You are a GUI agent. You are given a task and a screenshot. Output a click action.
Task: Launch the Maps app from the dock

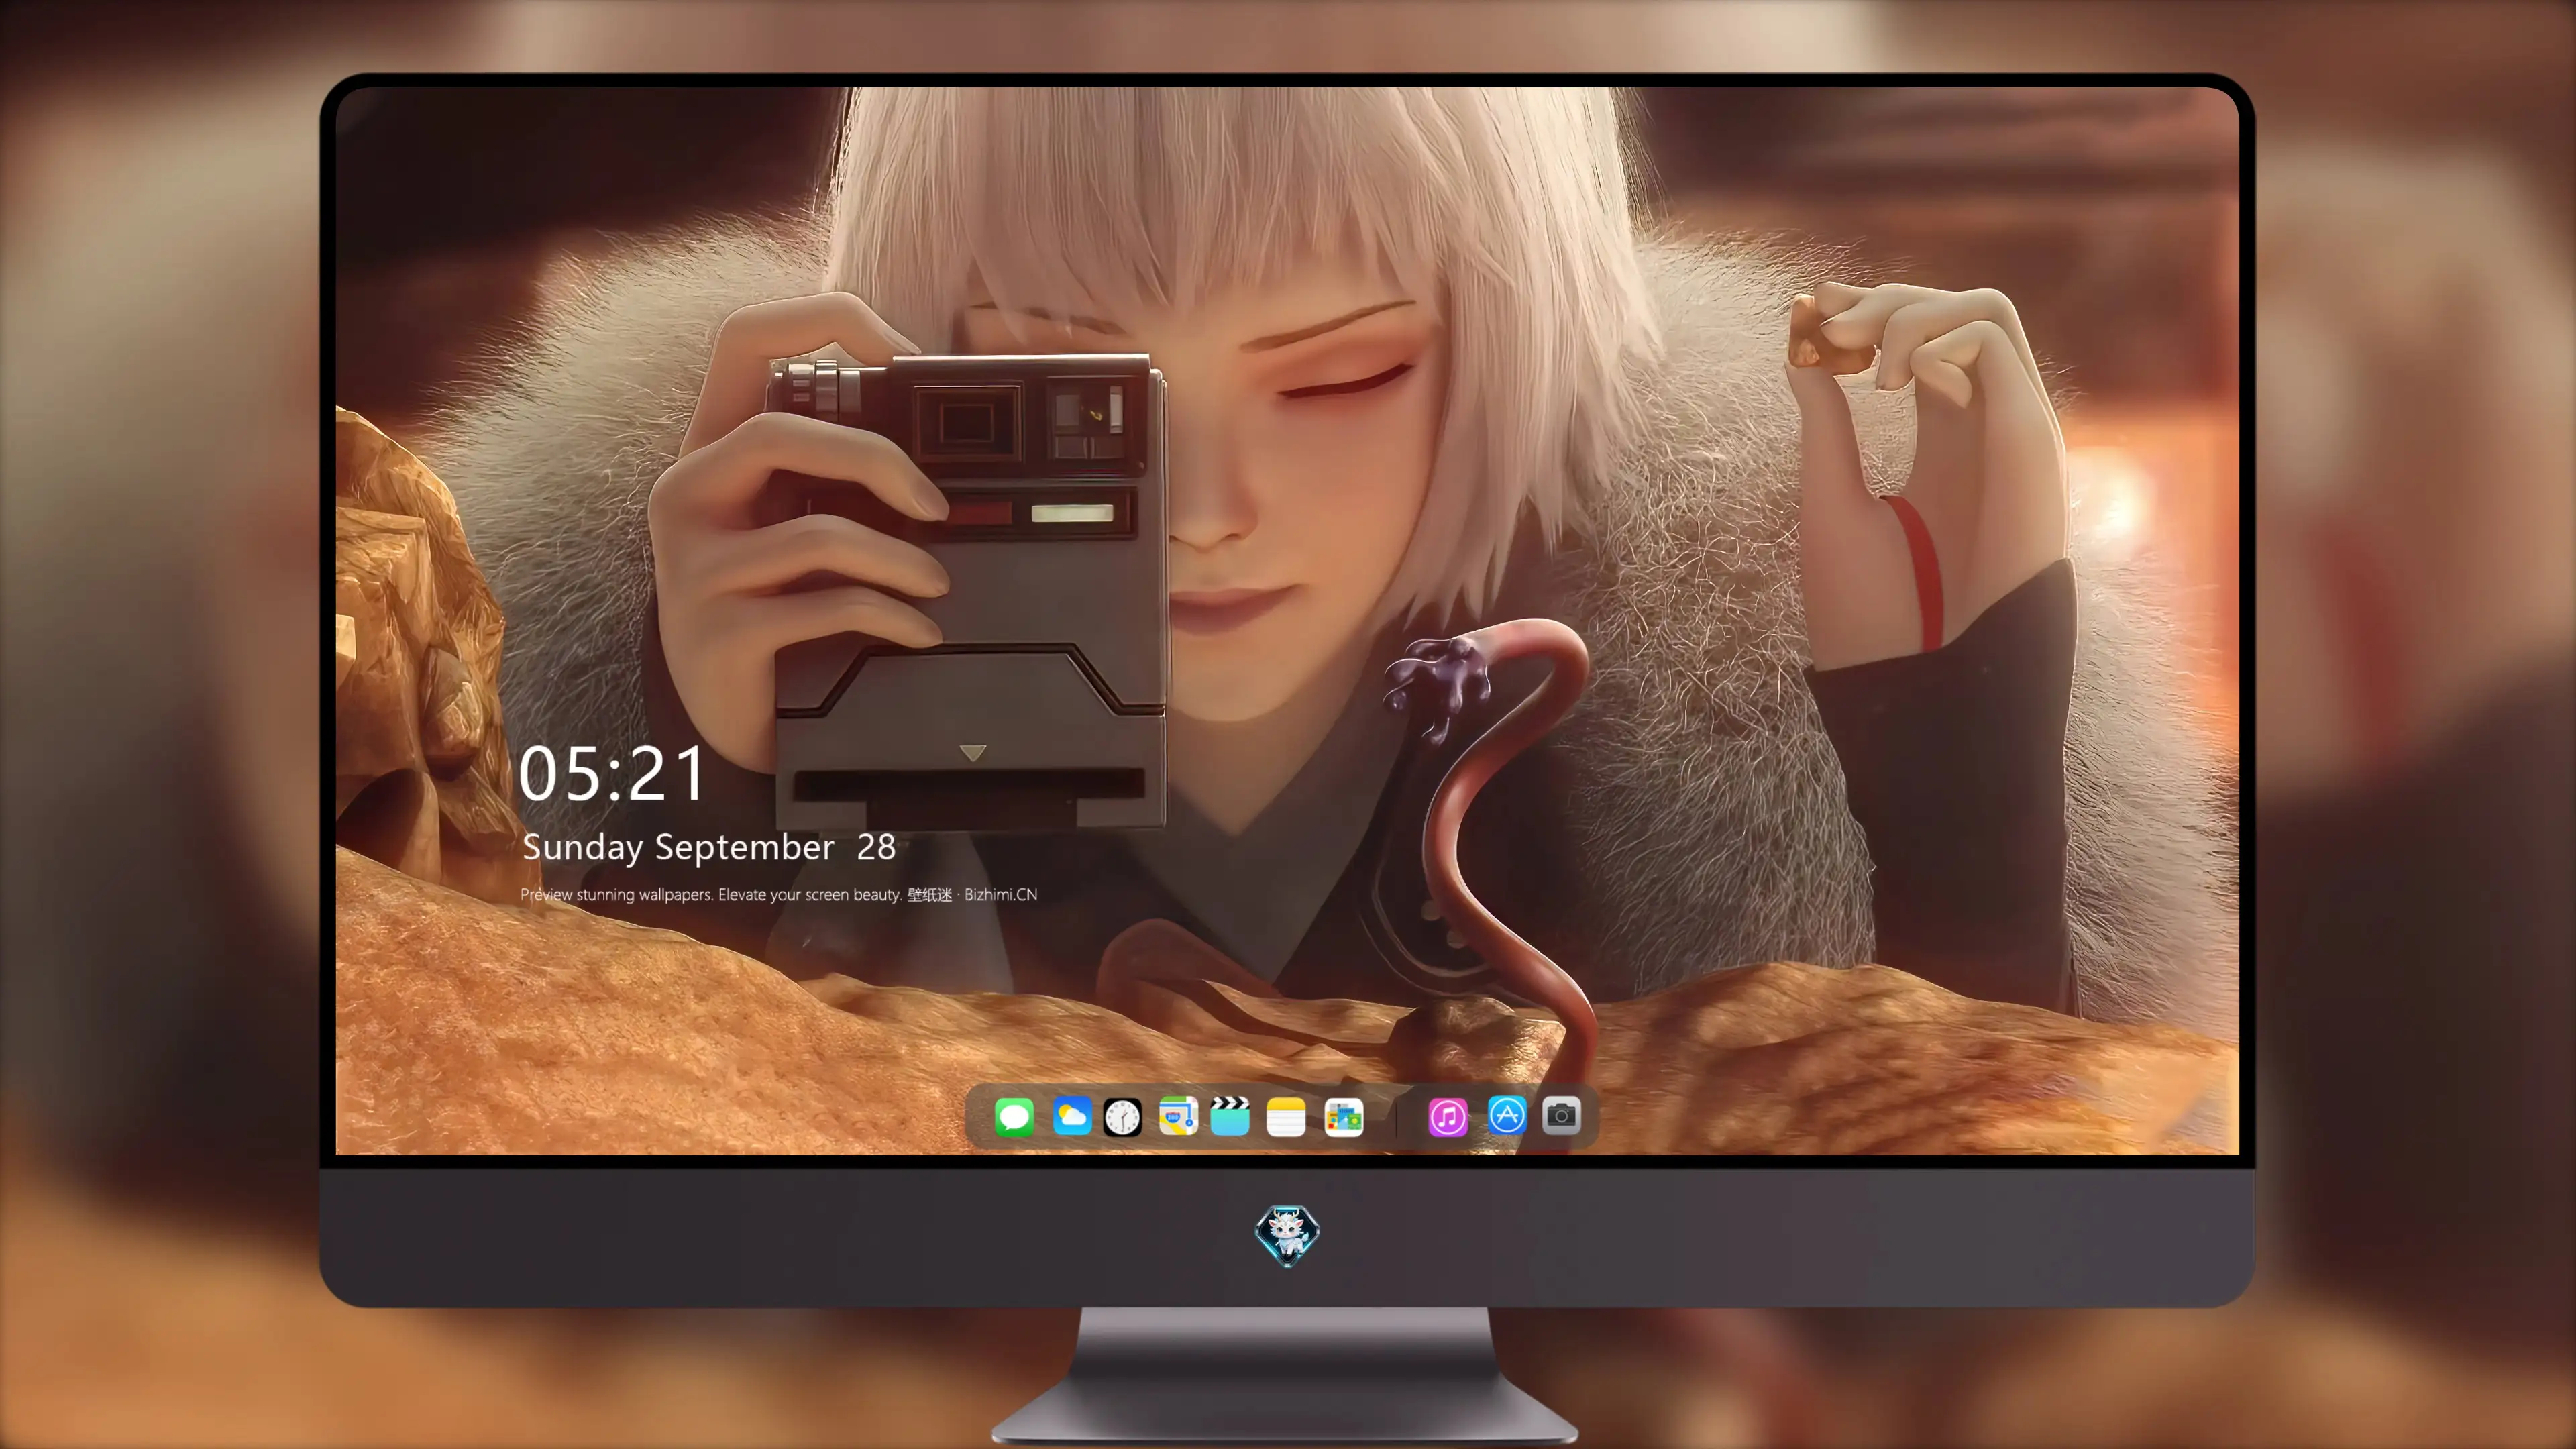click(x=1178, y=1116)
